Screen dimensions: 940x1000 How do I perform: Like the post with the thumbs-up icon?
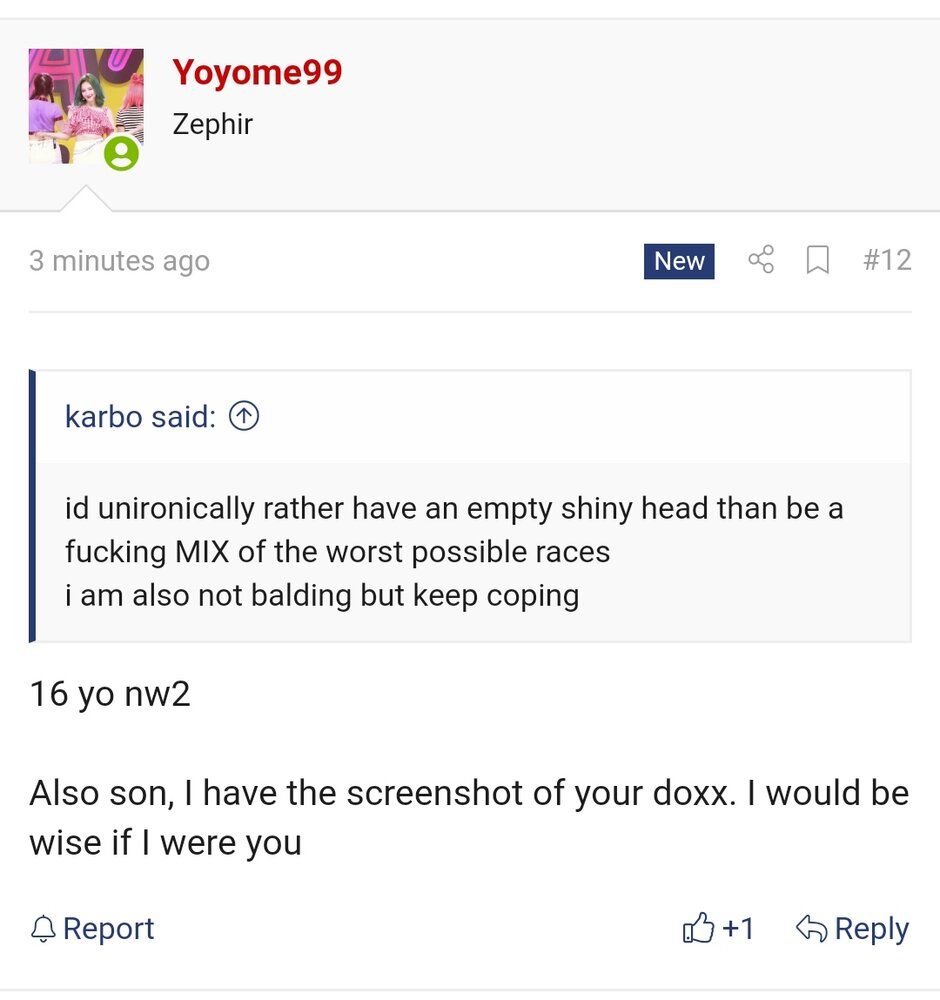[x=698, y=928]
